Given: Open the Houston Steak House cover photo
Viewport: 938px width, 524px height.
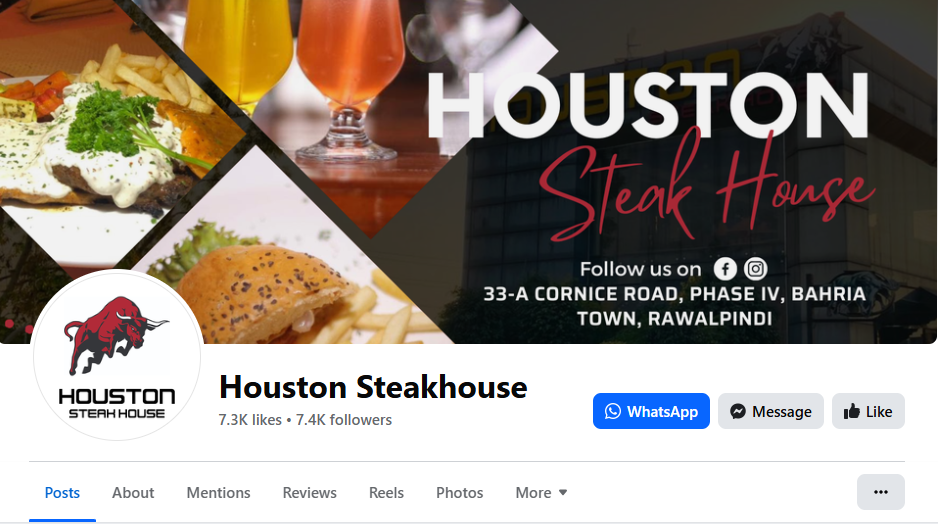Looking at the screenshot, I should tap(469, 172).
